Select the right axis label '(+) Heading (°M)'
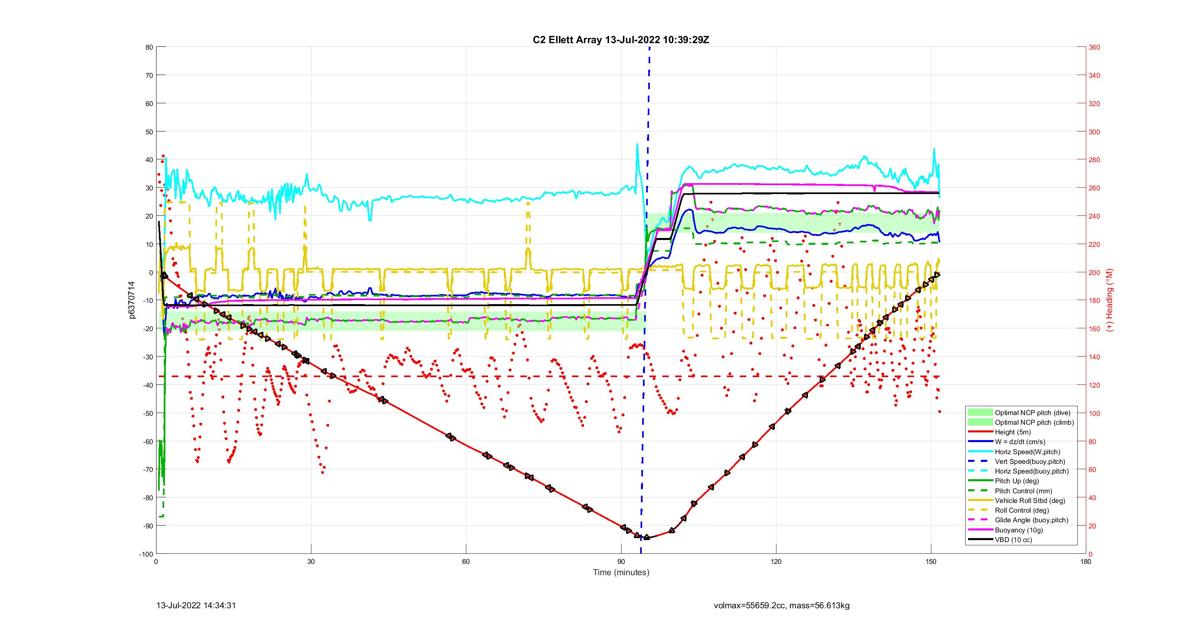This screenshot has width=1200, height=622. 1109,300
